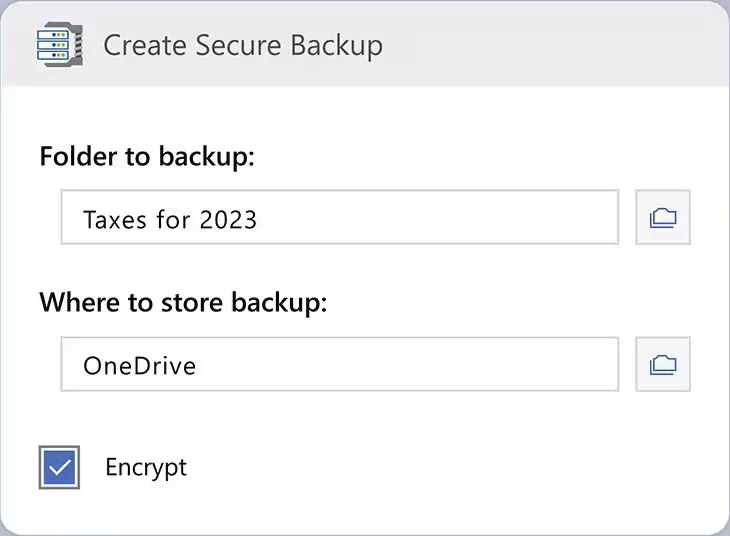Select the OneDrive text entry
The image size is (730, 536).
pyautogui.click(x=140, y=366)
